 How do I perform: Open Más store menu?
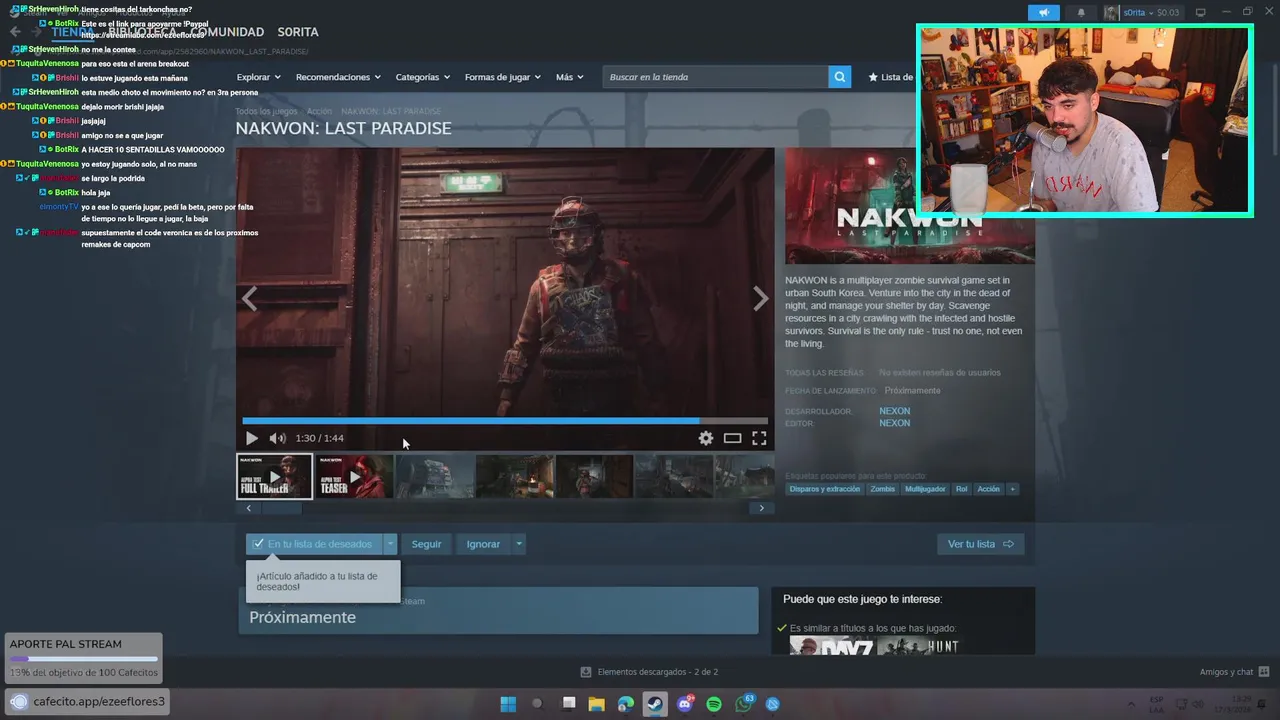point(569,77)
